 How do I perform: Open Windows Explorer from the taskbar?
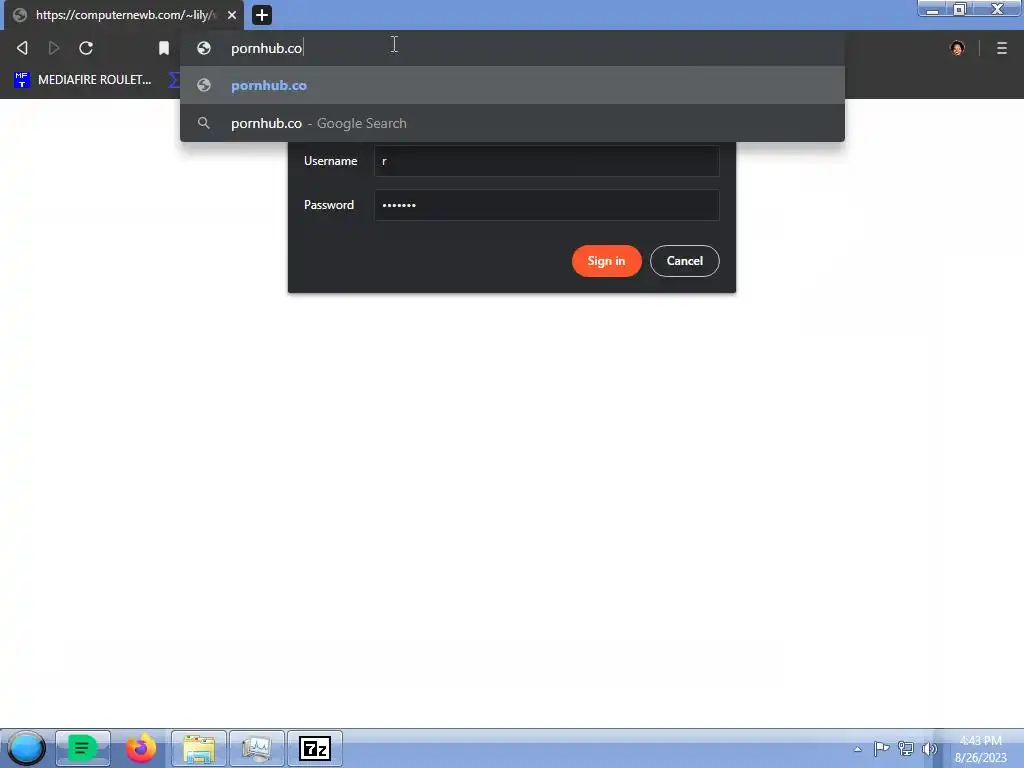[199, 748]
